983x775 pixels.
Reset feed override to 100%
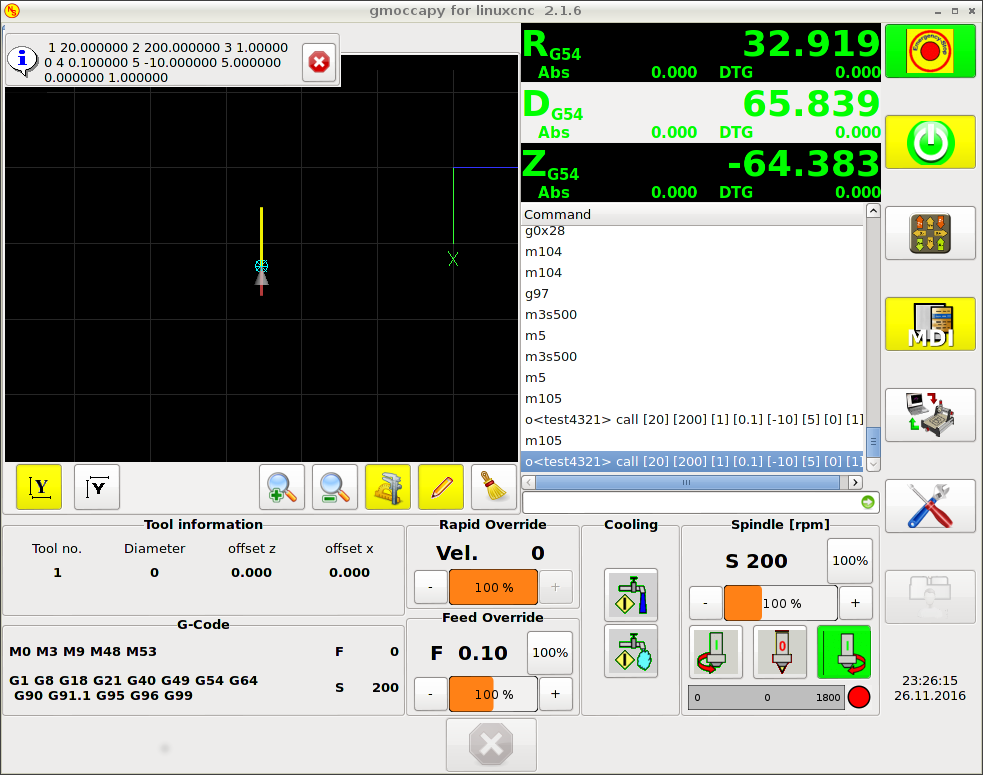[x=550, y=653]
